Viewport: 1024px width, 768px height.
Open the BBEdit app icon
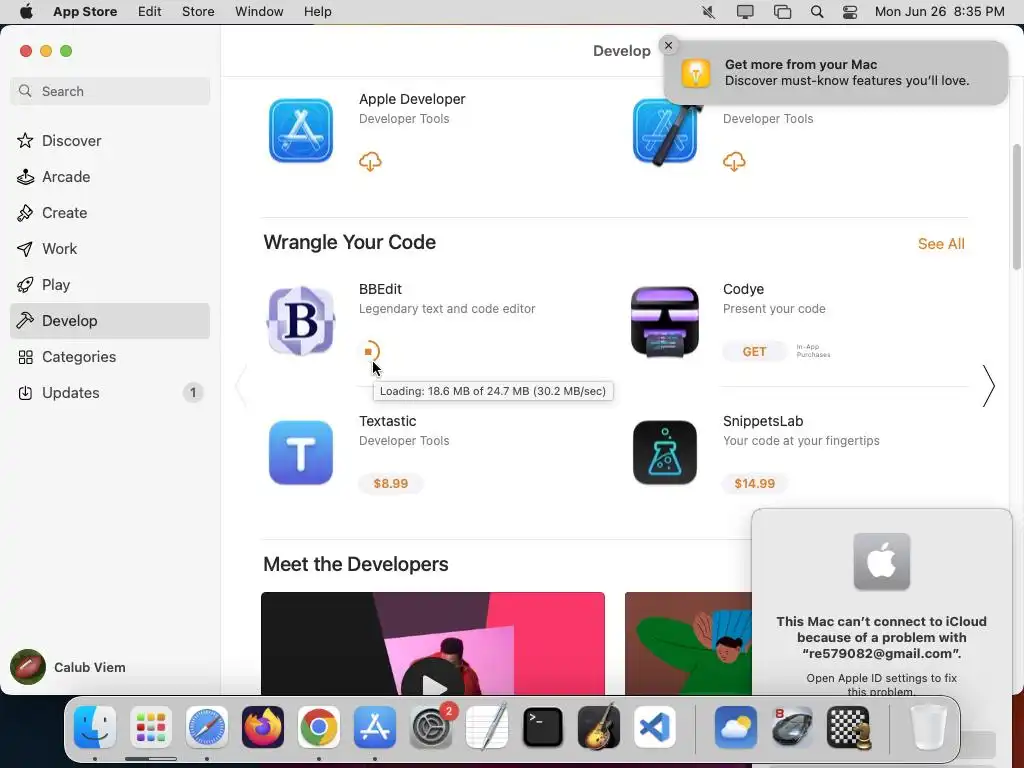coord(300,320)
